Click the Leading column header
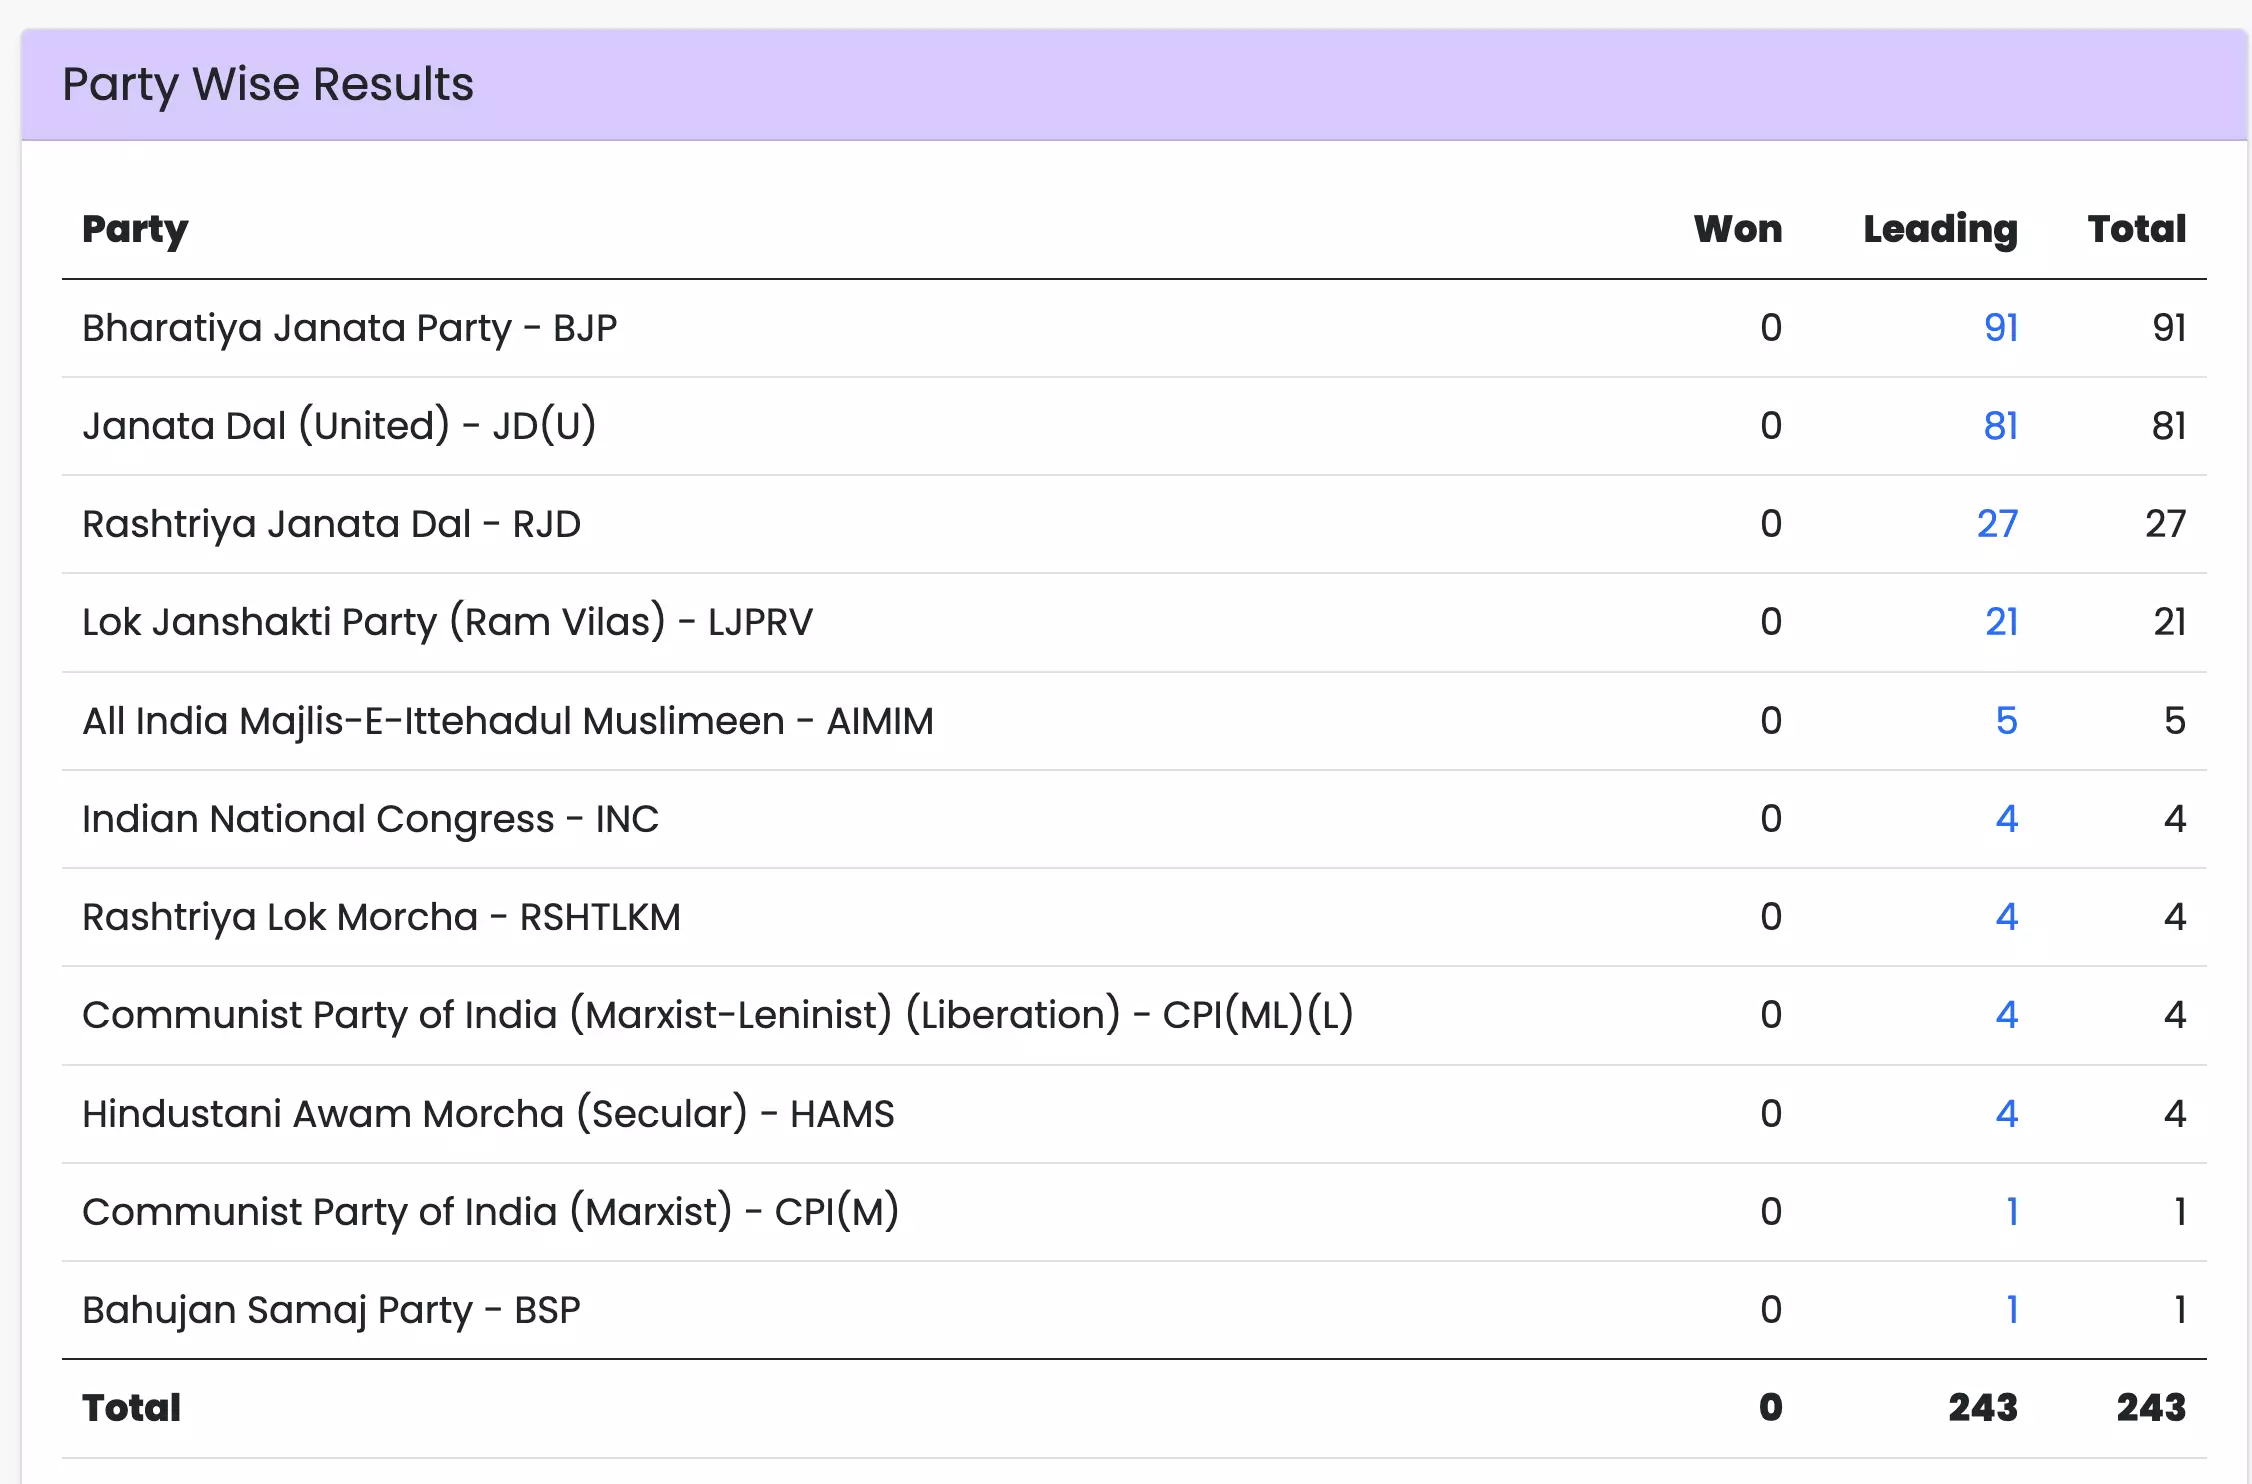2252x1484 pixels. pos(1940,229)
